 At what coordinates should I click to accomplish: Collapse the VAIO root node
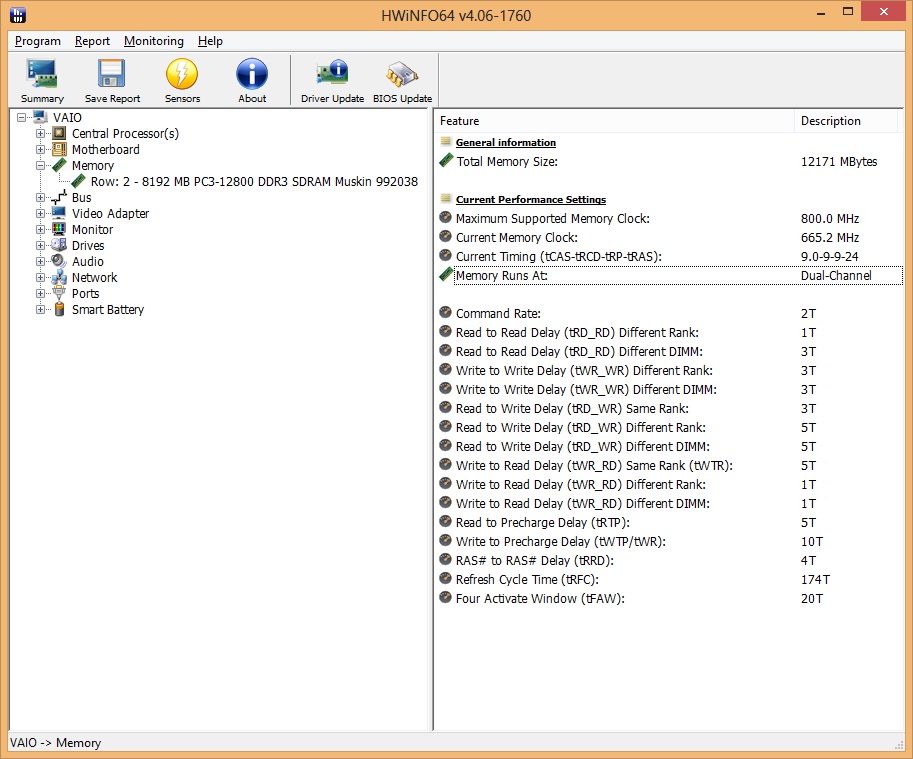tap(22, 118)
